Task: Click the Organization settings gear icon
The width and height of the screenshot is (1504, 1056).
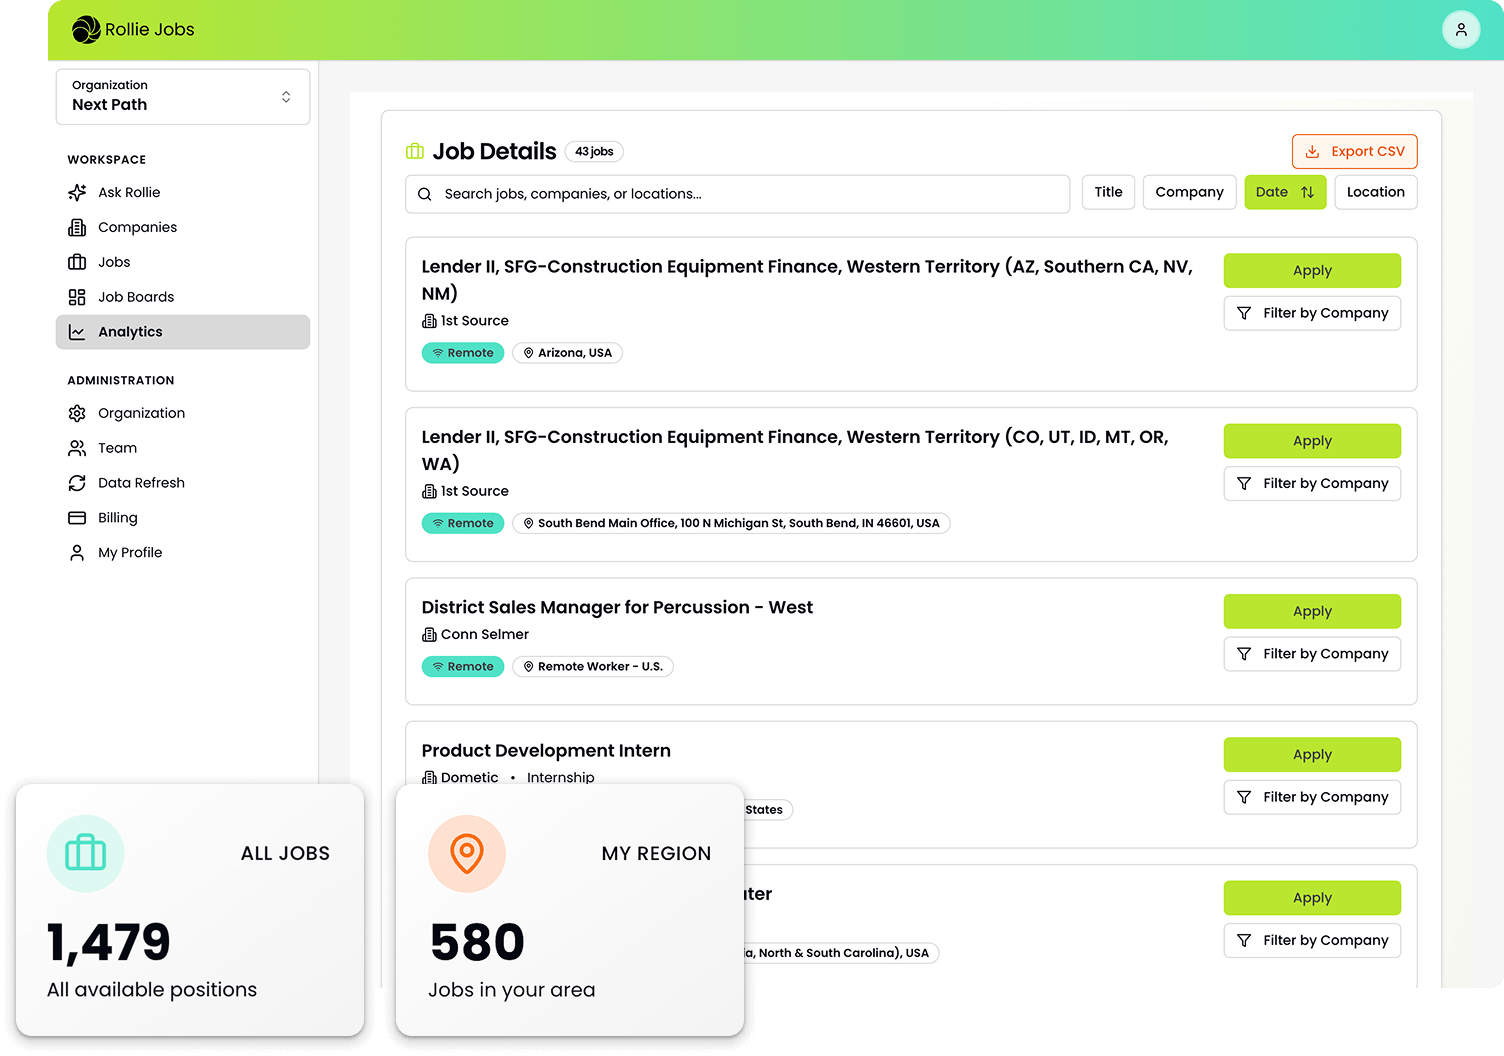Action: pos(77,412)
